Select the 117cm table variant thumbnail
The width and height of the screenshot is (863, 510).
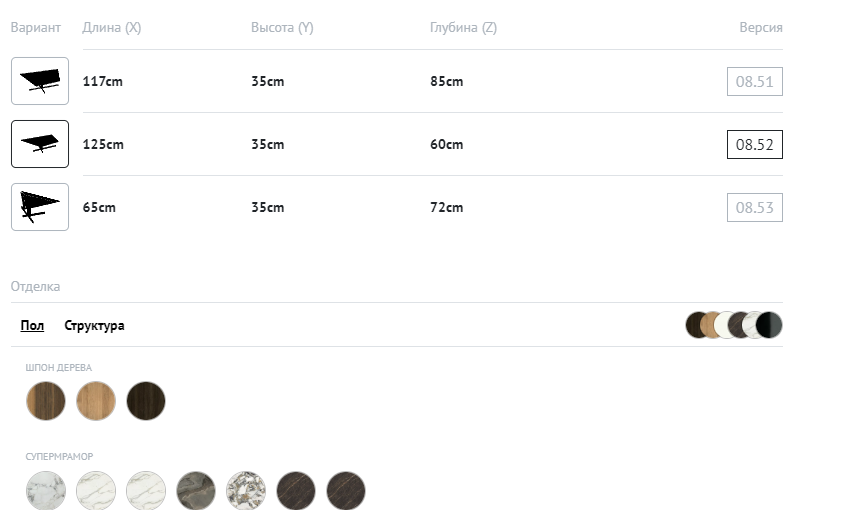[x=40, y=81]
